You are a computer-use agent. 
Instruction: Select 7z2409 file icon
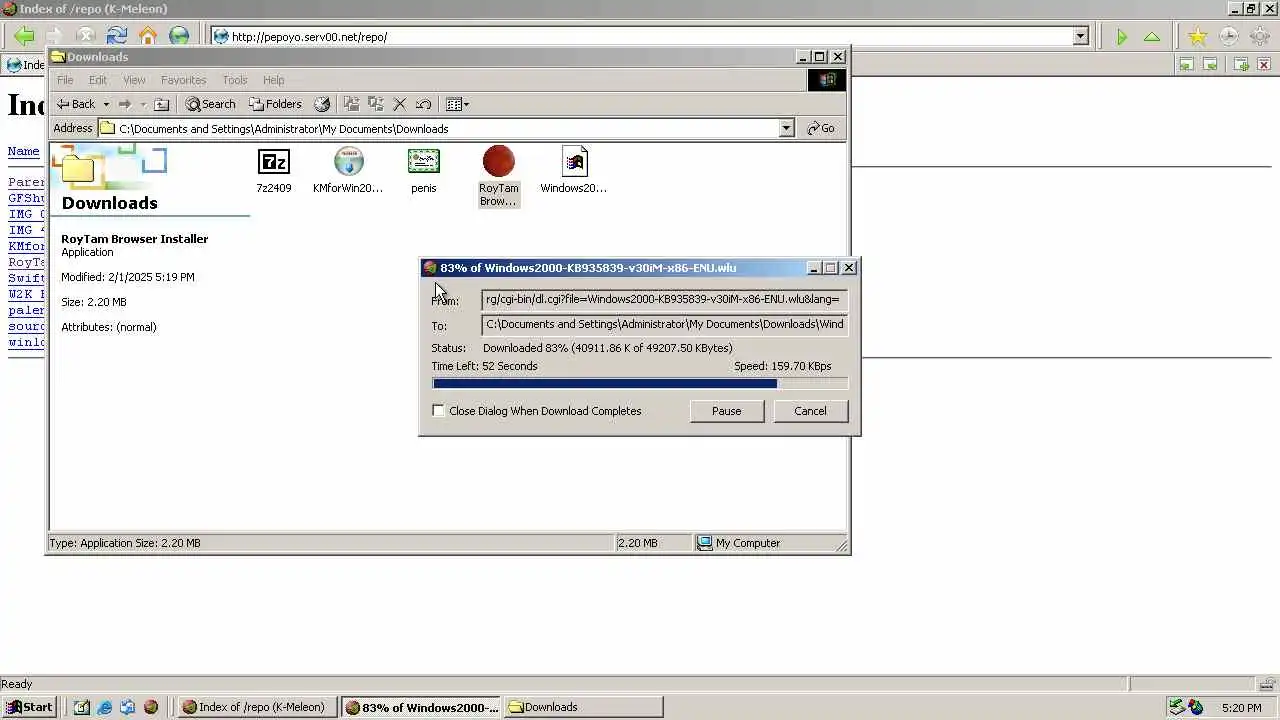274,170
